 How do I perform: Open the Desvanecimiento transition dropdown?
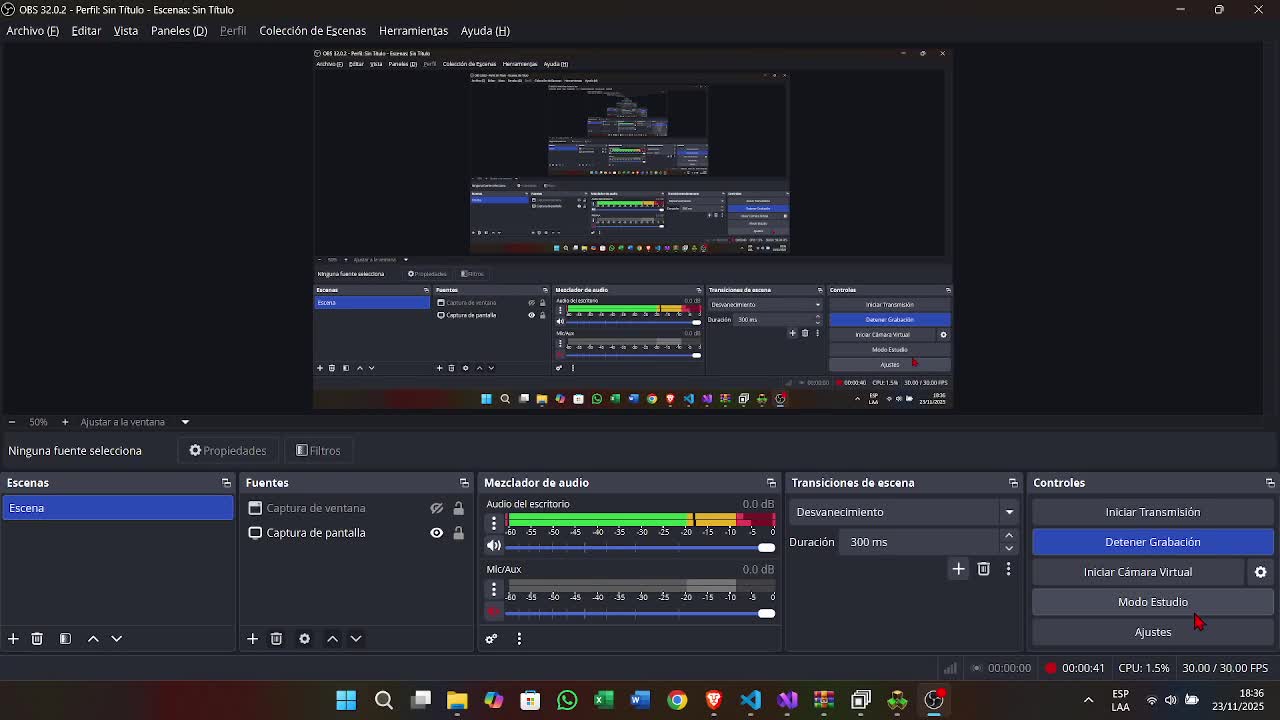pyautogui.click(x=1009, y=511)
